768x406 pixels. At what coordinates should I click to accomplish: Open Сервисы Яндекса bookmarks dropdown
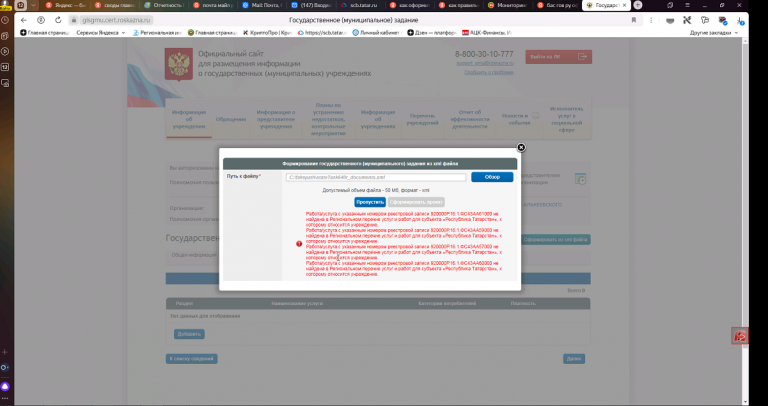coord(101,32)
